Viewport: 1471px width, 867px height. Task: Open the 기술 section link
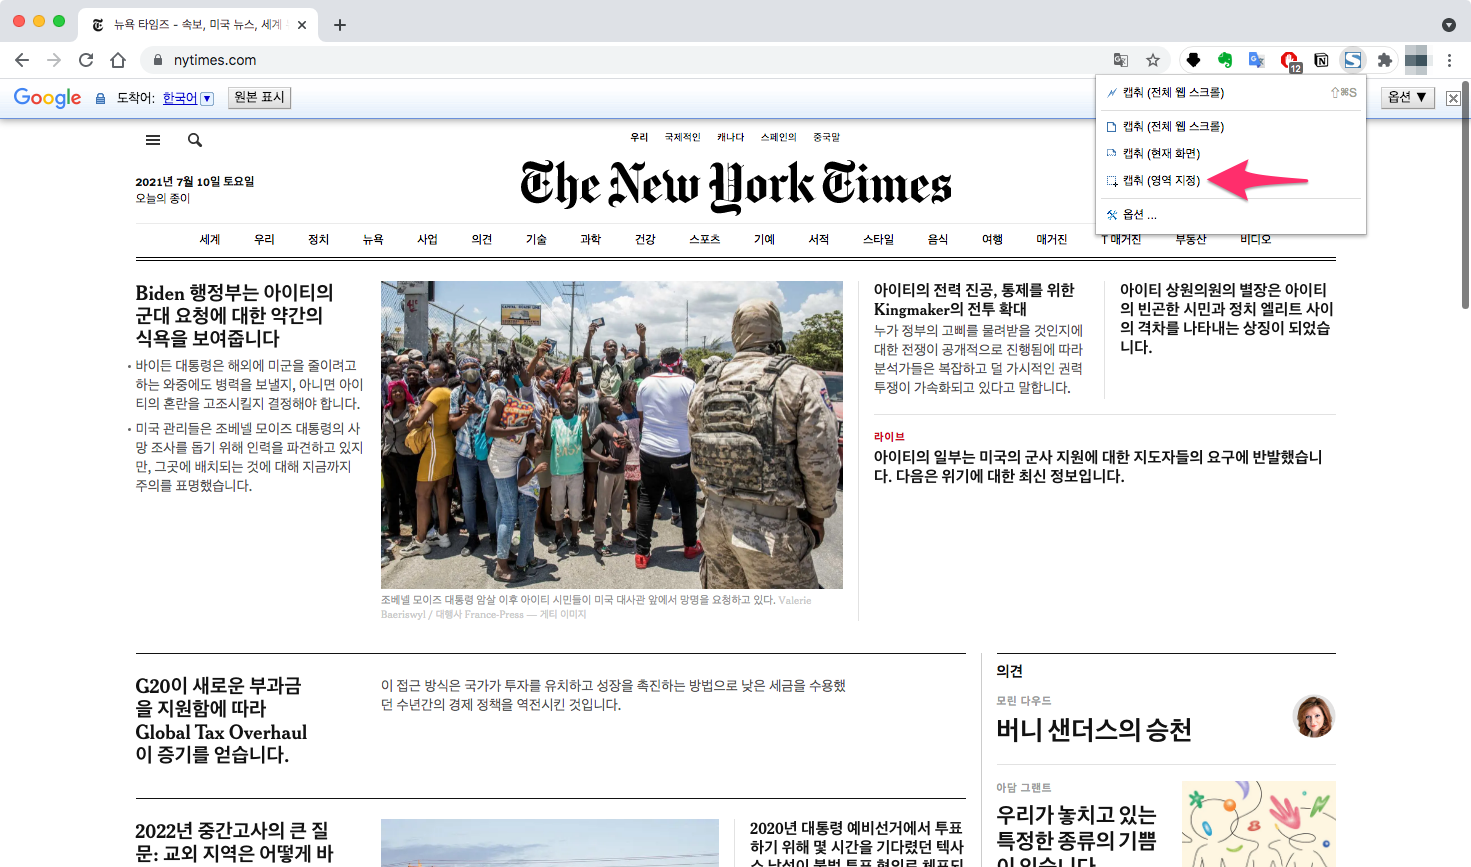(537, 239)
